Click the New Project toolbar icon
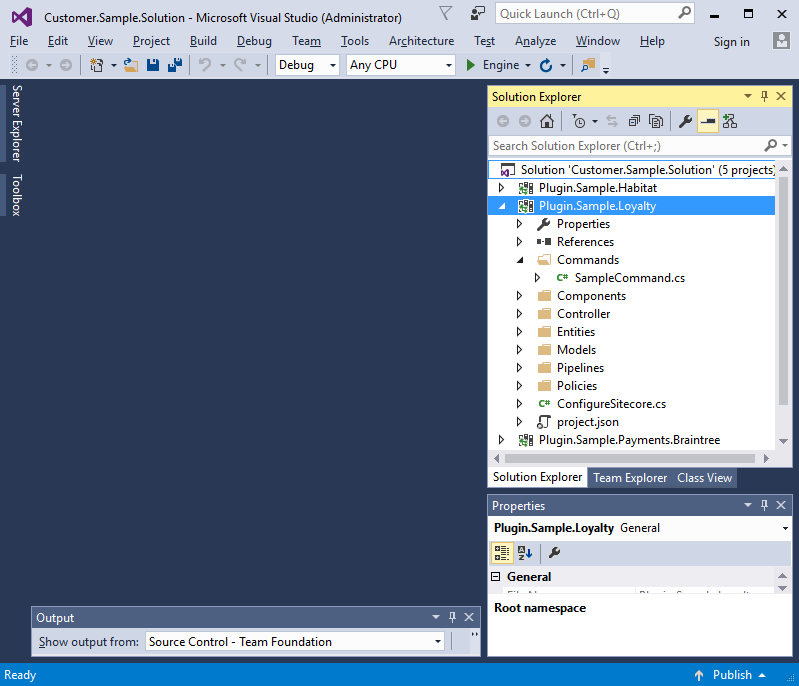The image size is (799, 686). [x=96, y=65]
